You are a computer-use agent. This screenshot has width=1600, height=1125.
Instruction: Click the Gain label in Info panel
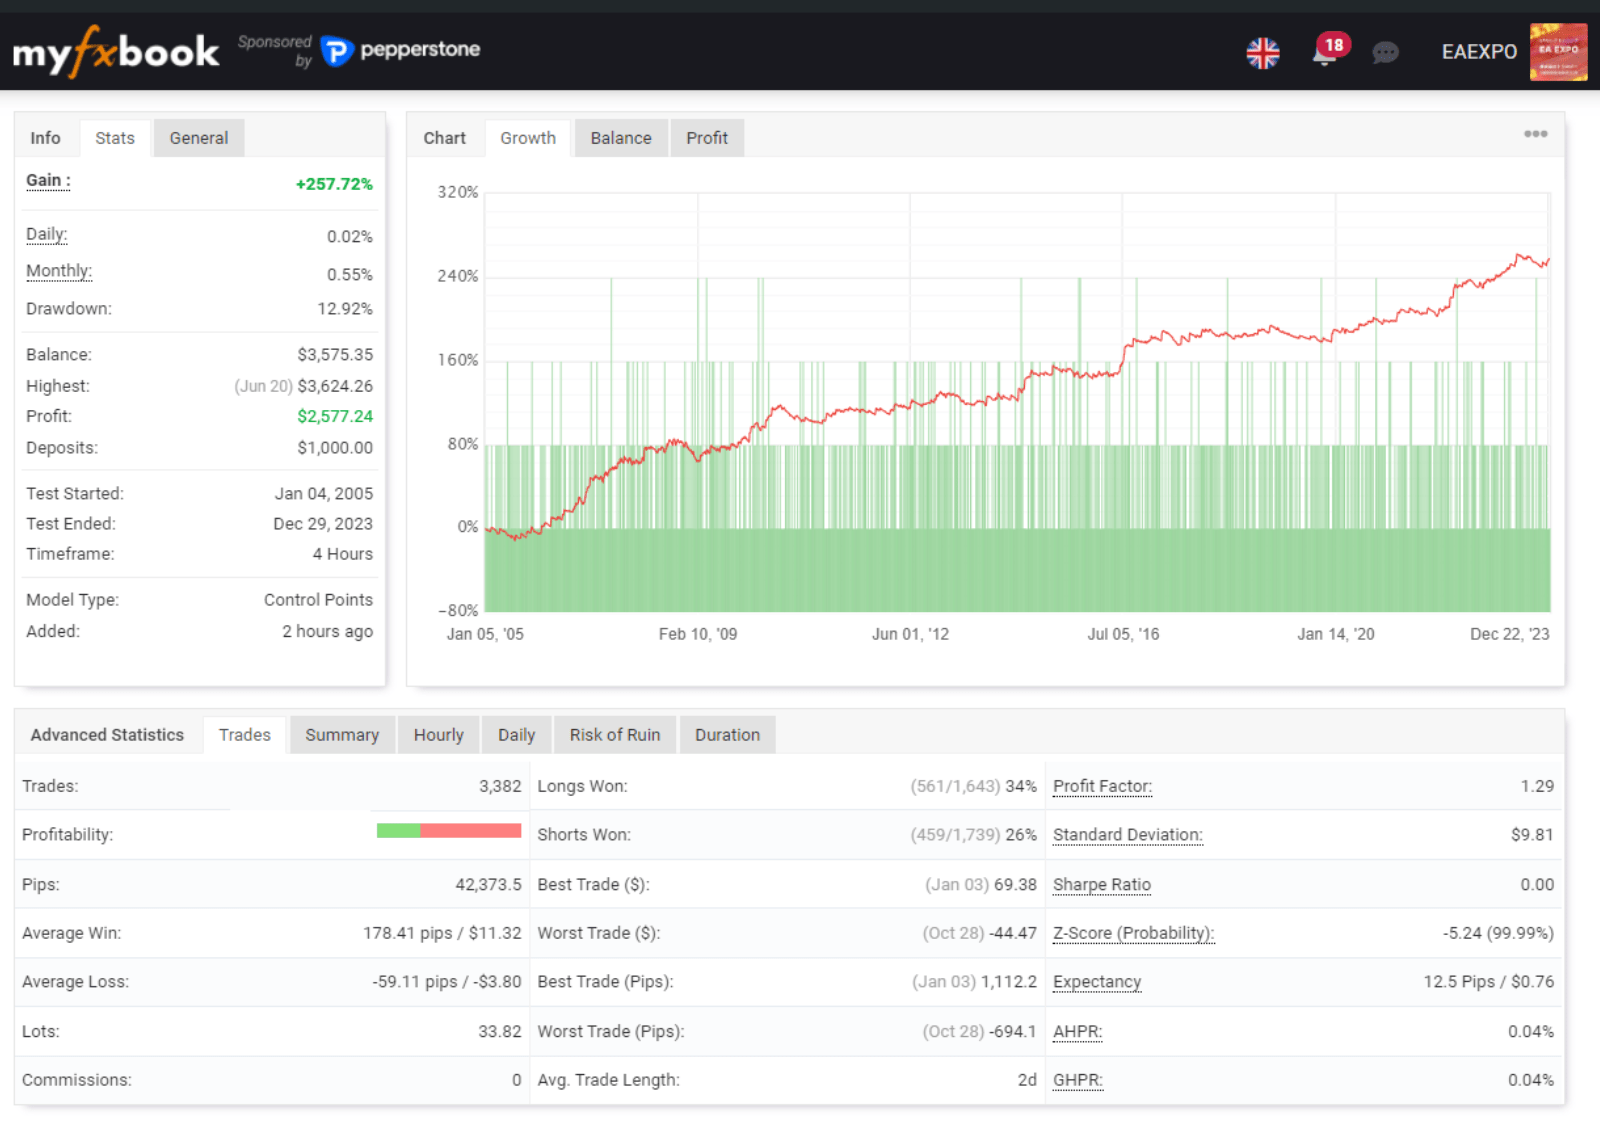[48, 181]
